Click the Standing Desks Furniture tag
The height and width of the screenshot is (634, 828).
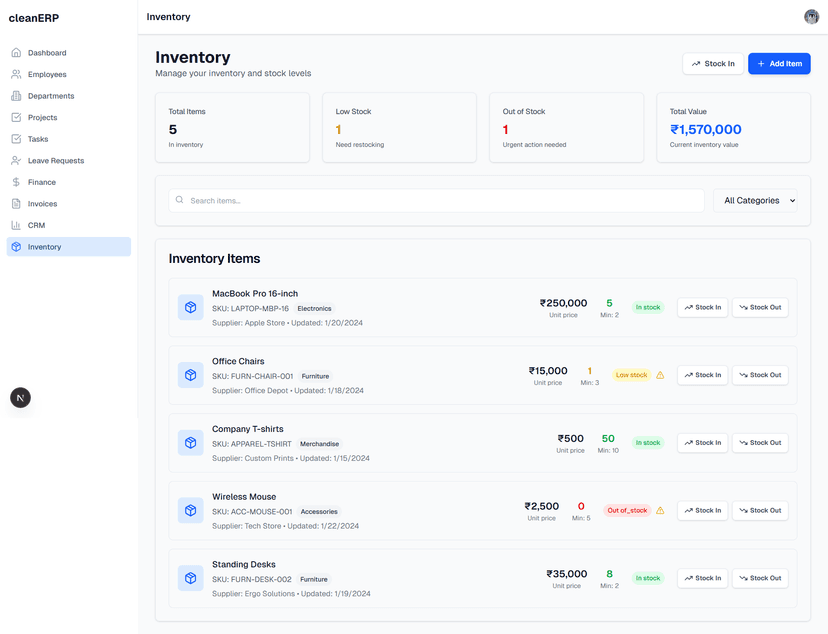click(x=314, y=579)
